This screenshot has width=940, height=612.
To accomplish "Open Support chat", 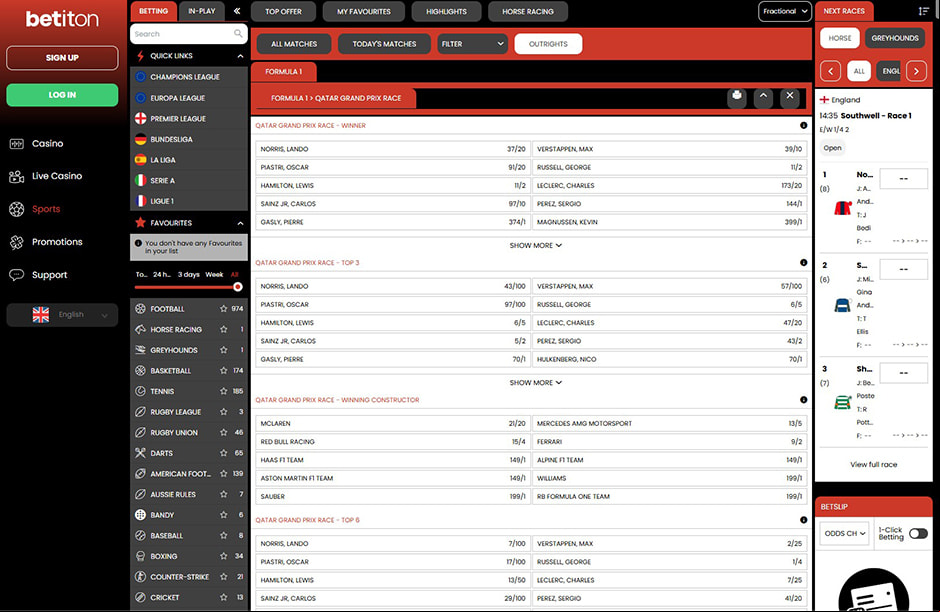I will point(49,275).
